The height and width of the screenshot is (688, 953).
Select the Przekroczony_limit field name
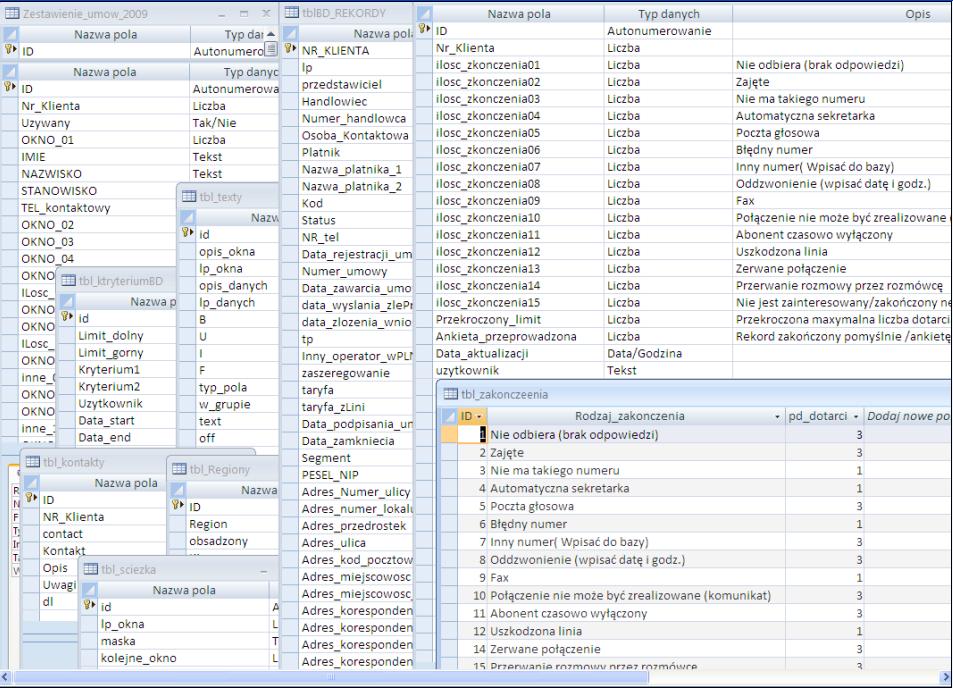(488, 320)
